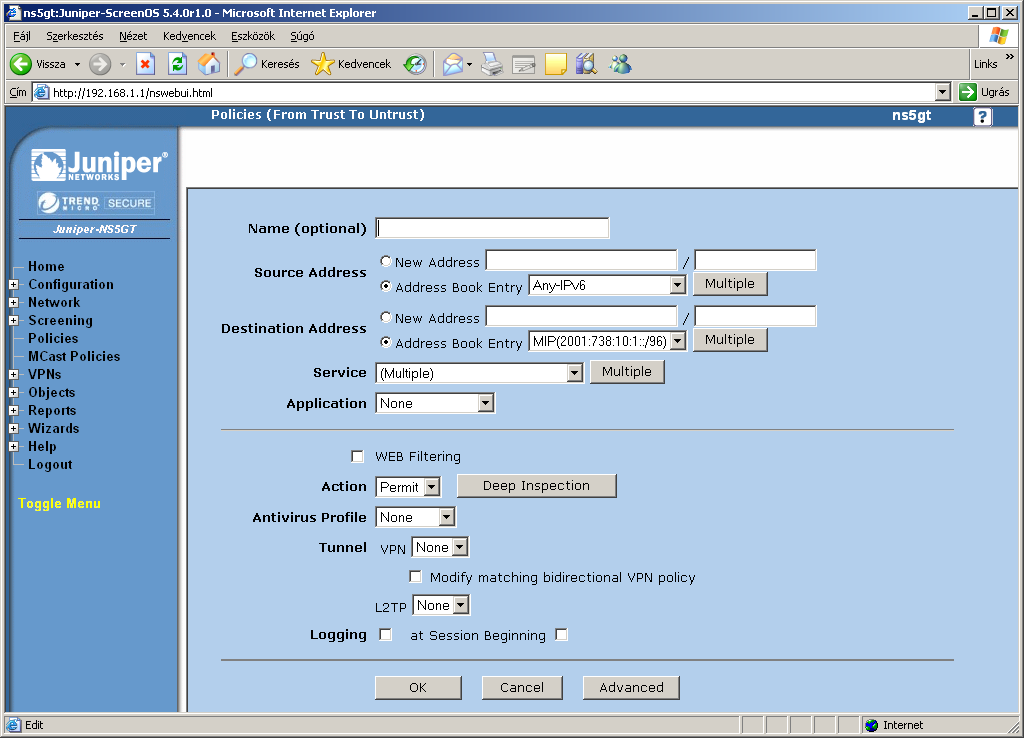Open the Szerkesztés menu
The height and width of the screenshot is (738, 1024).
click(74, 35)
